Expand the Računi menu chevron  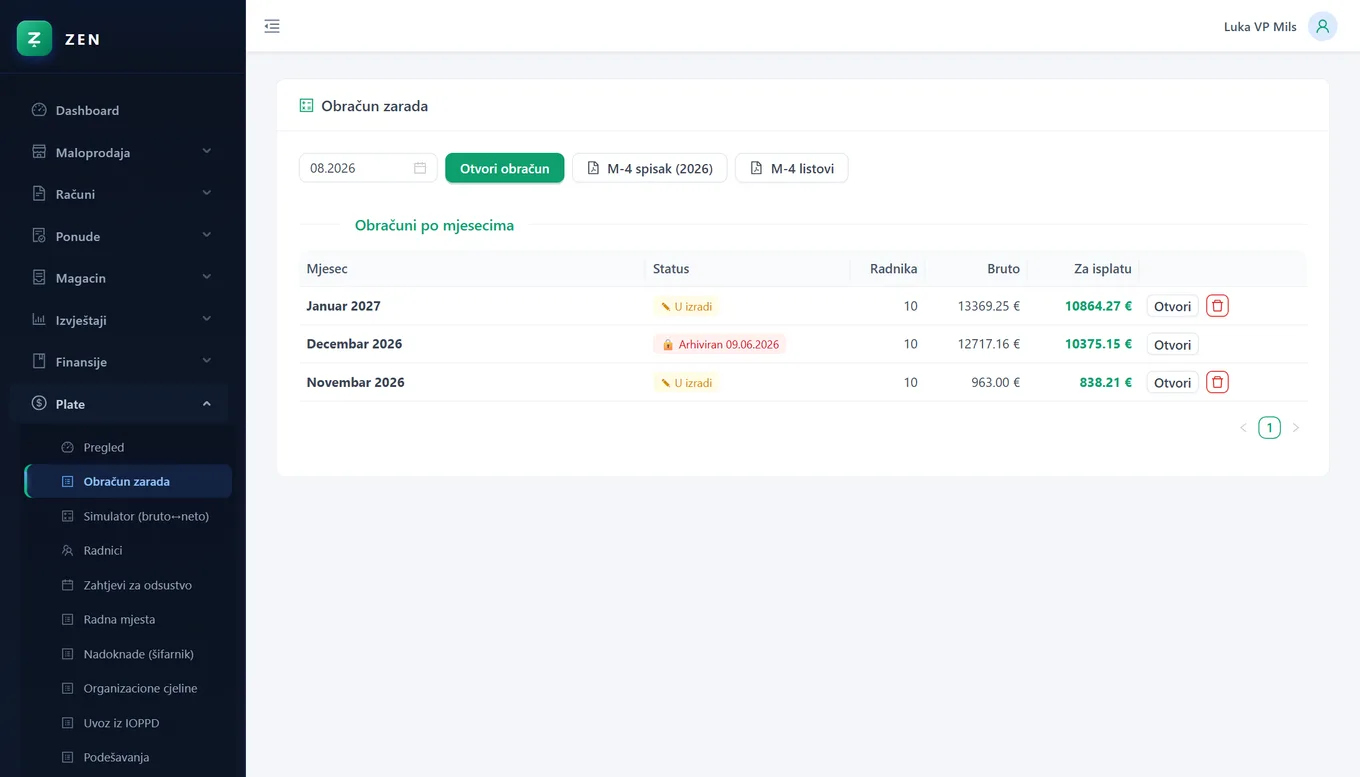point(207,194)
